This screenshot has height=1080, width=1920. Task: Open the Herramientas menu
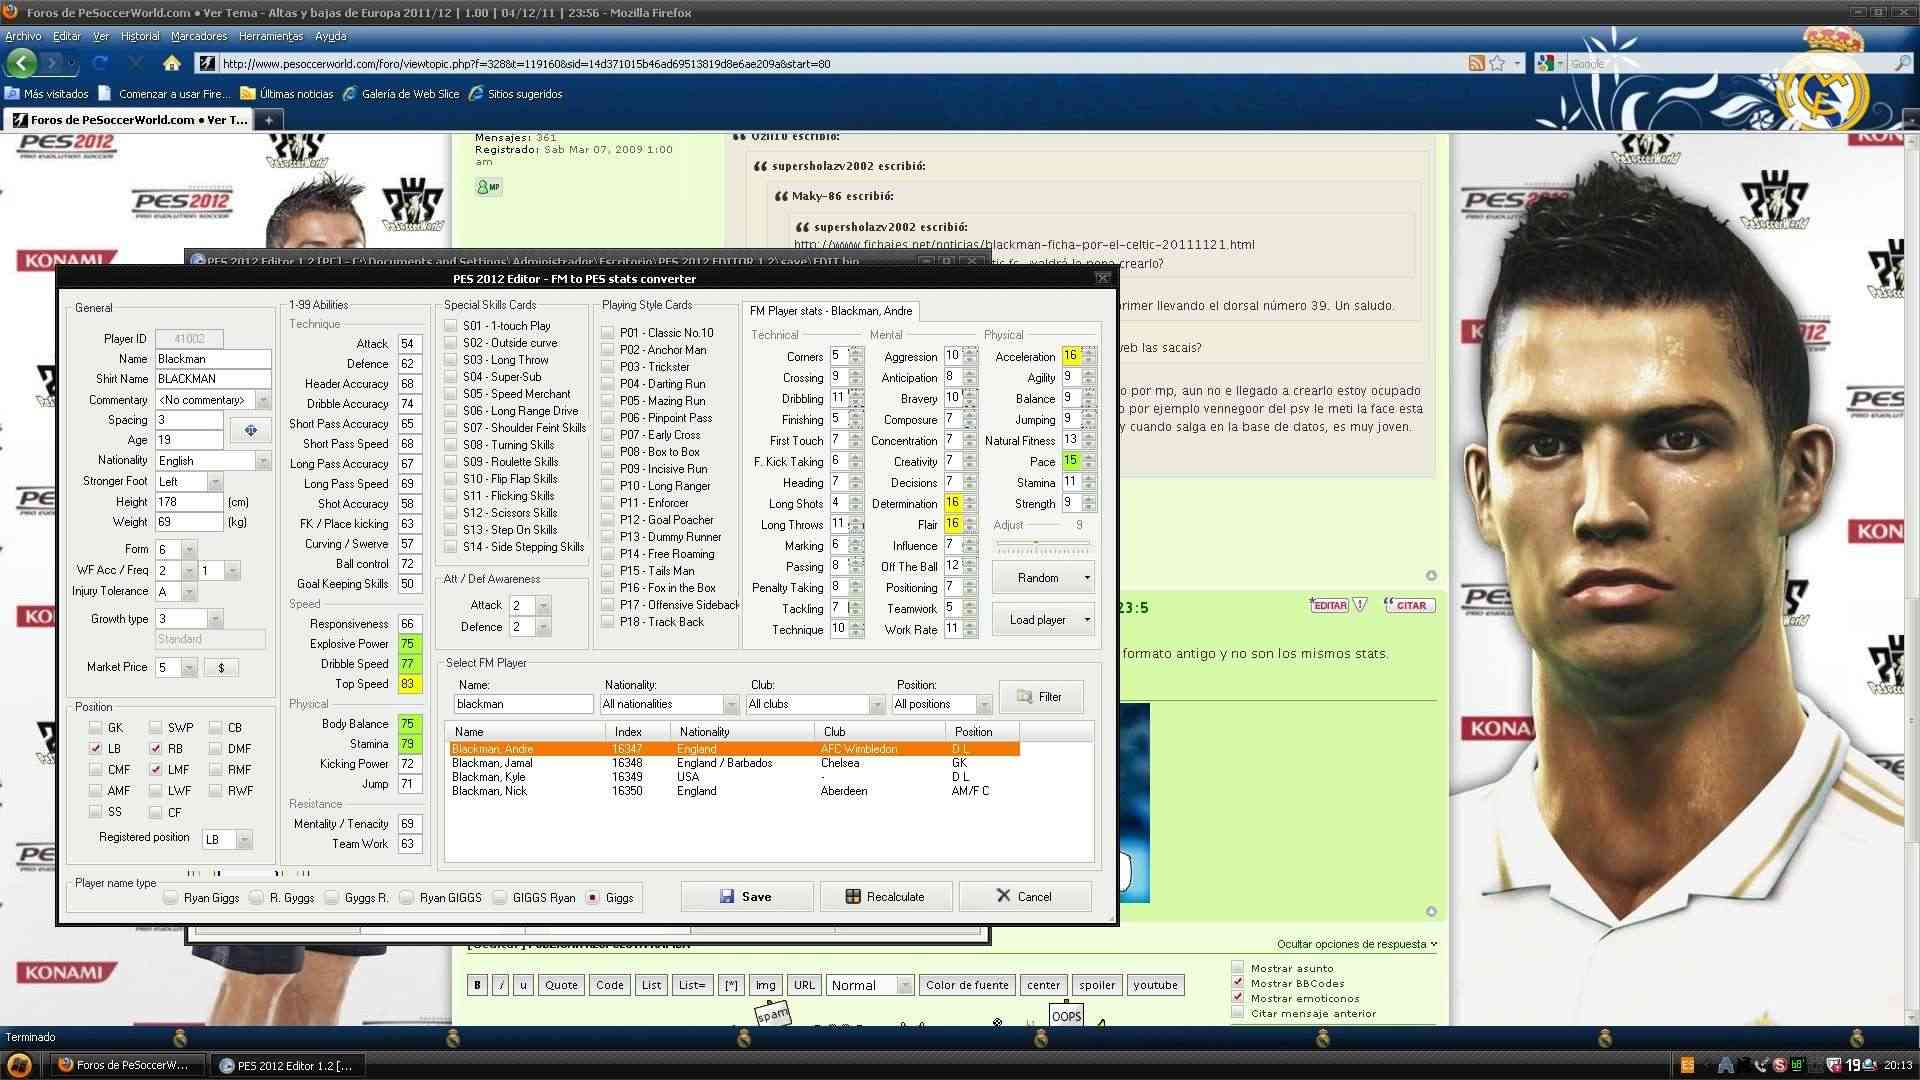(270, 36)
